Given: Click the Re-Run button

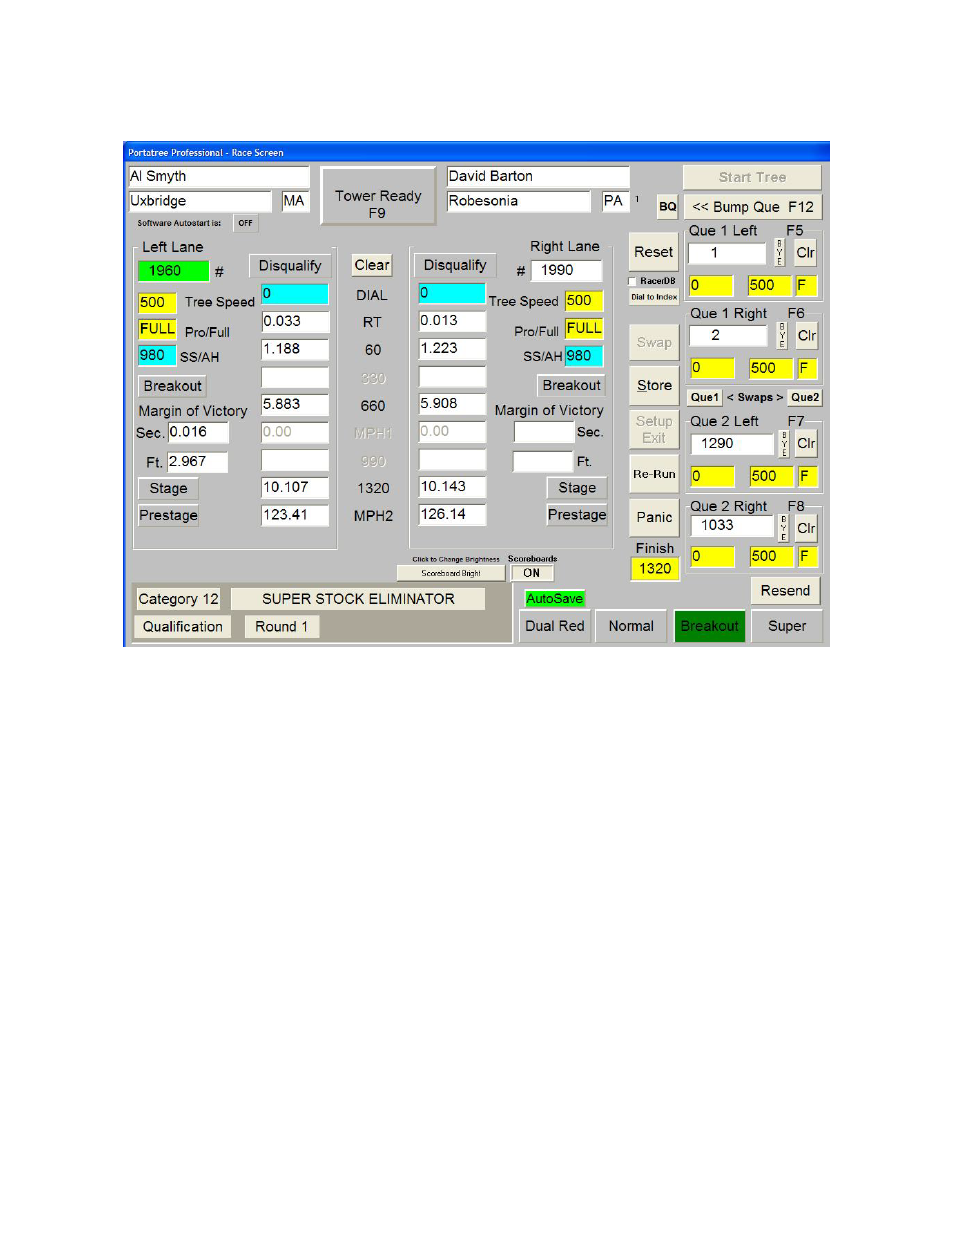Looking at the screenshot, I should pyautogui.click(x=654, y=474).
